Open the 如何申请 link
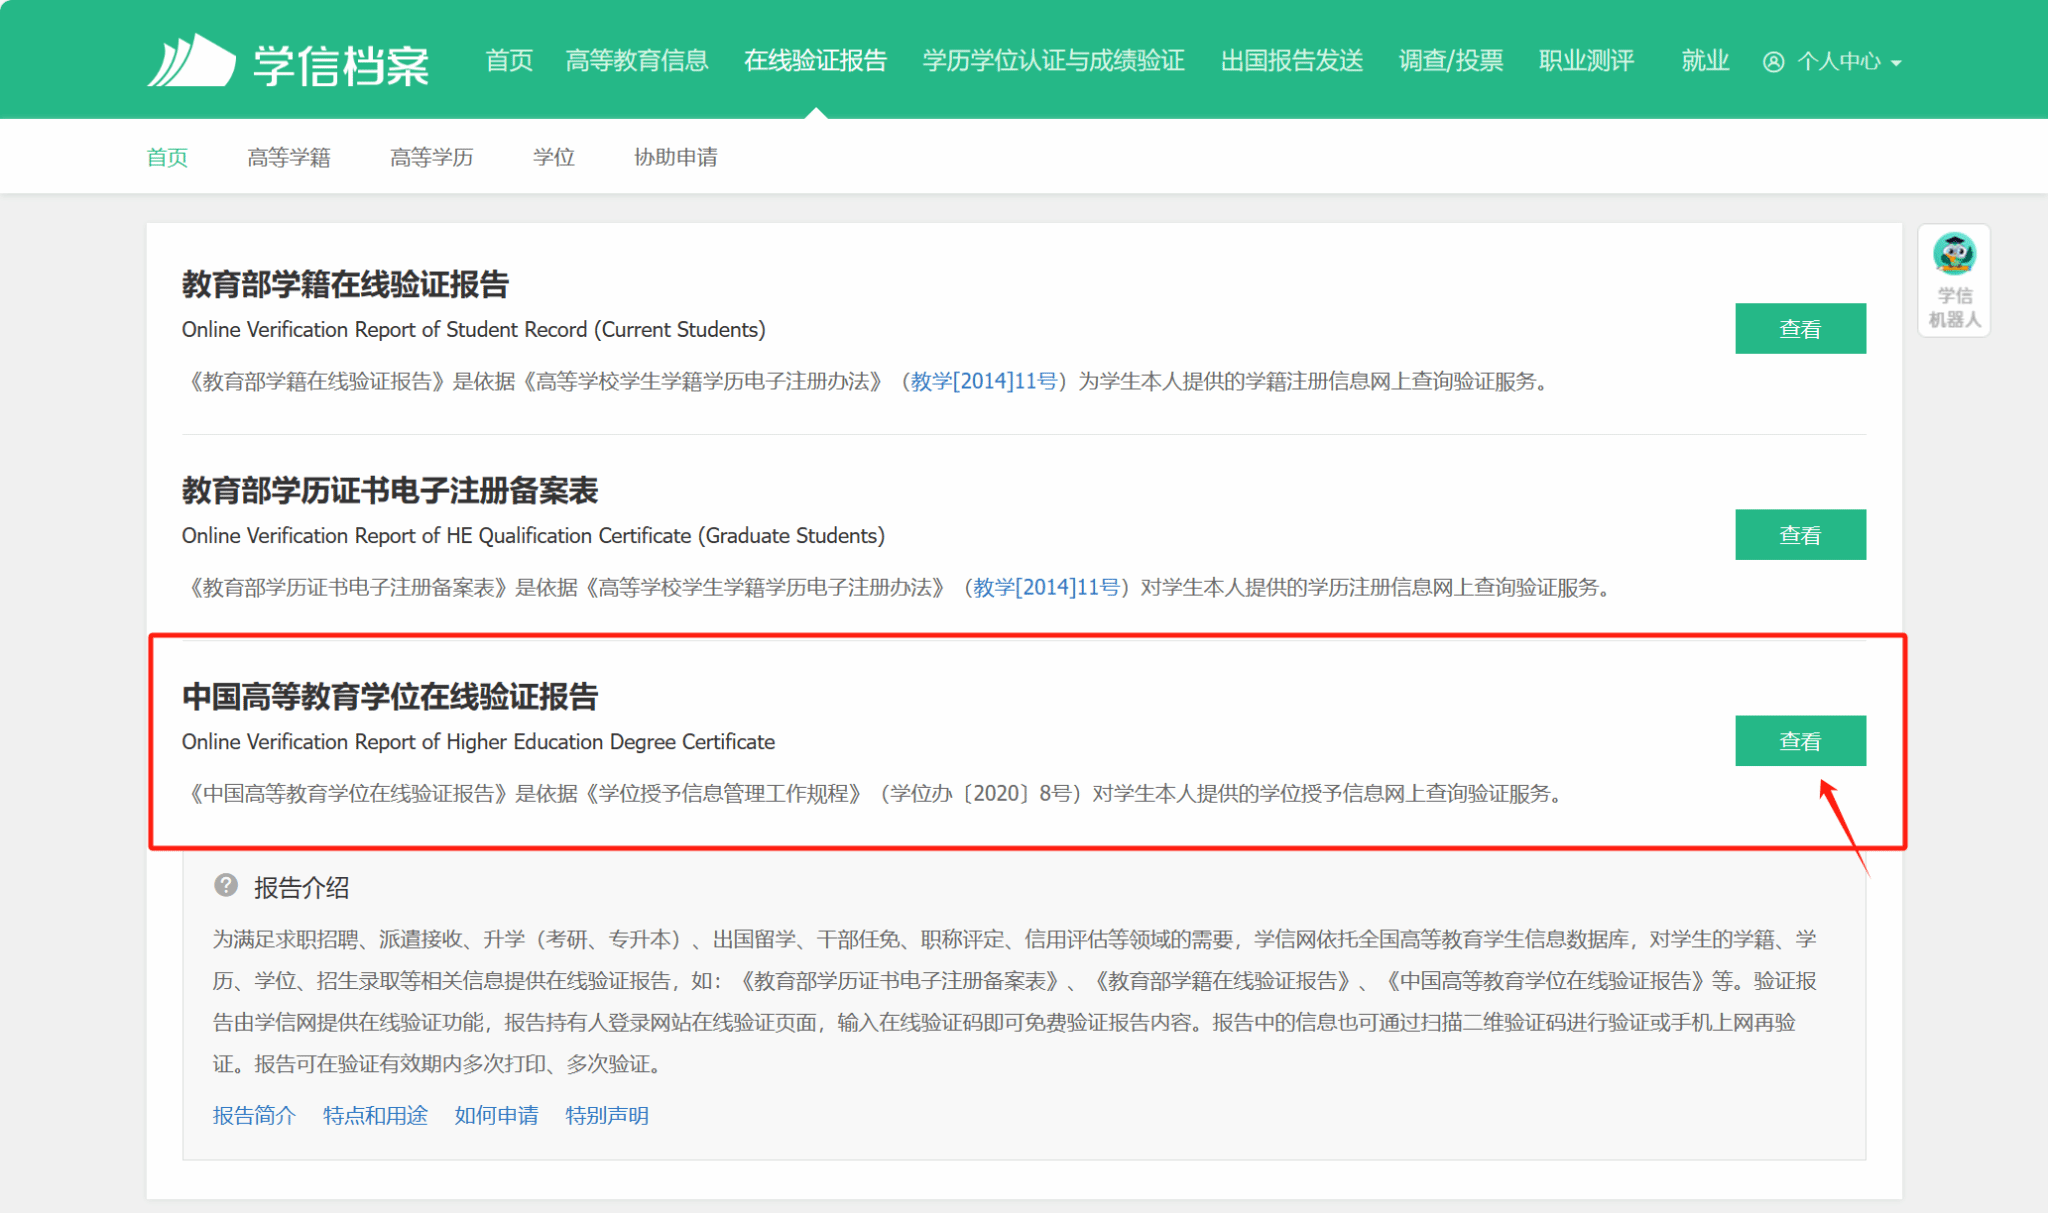Image resolution: width=2048 pixels, height=1213 pixels. [x=496, y=1115]
